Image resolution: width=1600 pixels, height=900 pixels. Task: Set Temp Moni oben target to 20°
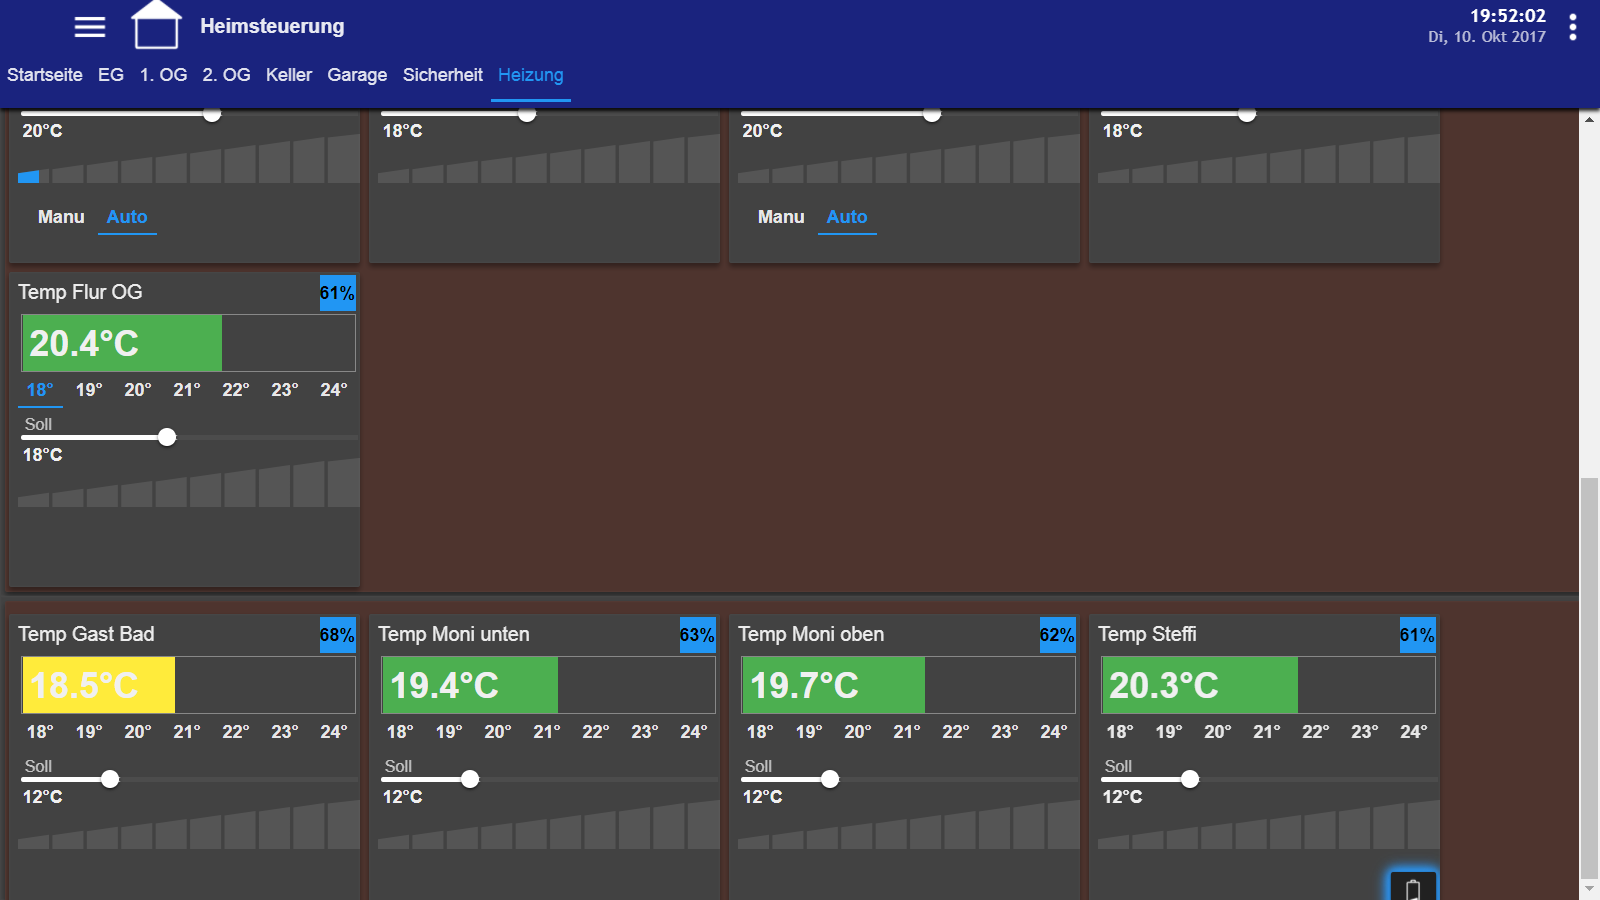point(858,732)
